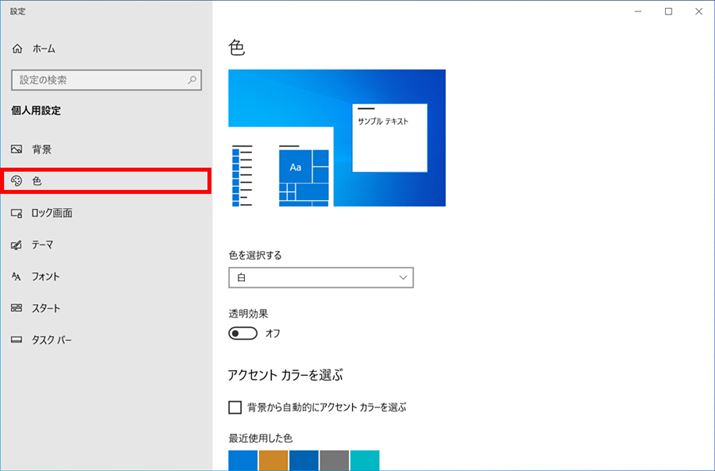This screenshot has height=471, width=715.
Task: Click the タスク バー icon
Action: point(16,340)
